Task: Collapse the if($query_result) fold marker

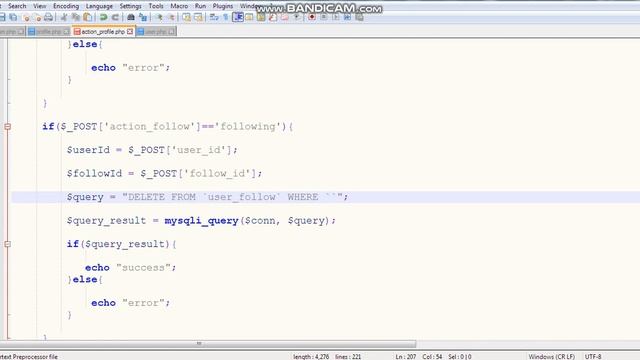Action: click(7, 244)
